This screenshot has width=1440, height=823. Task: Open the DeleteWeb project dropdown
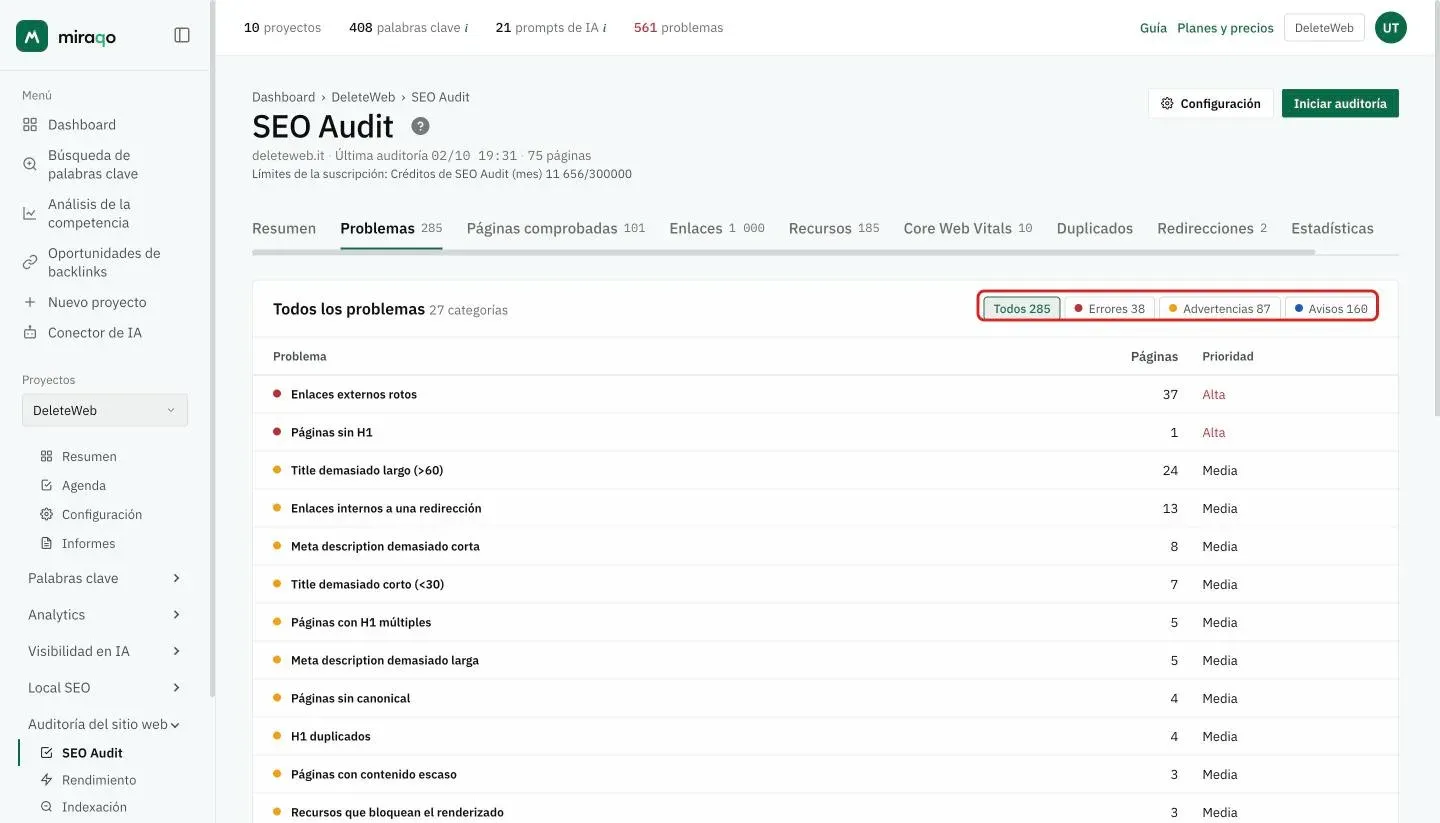click(x=105, y=410)
